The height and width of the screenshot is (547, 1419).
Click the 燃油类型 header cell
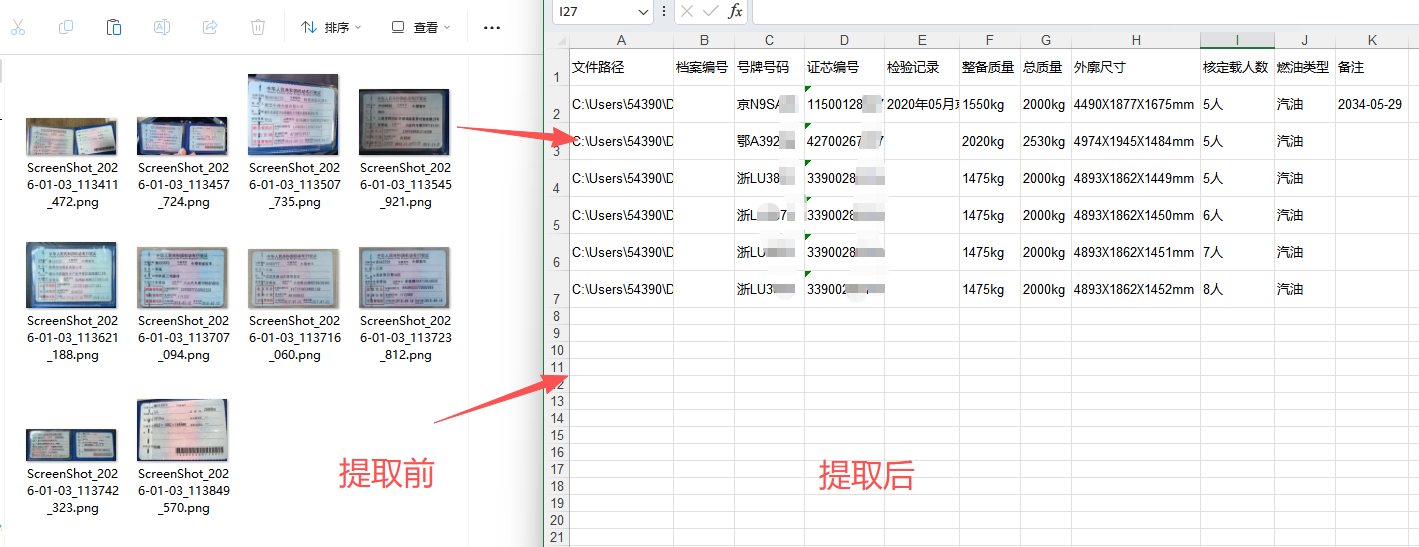(x=1305, y=67)
